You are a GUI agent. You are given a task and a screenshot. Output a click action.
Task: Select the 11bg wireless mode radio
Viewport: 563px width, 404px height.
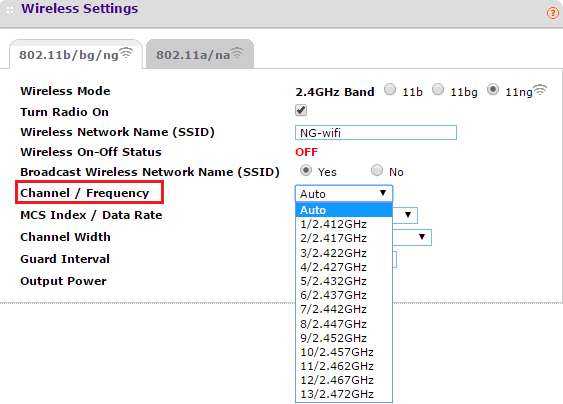click(x=438, y=89)
